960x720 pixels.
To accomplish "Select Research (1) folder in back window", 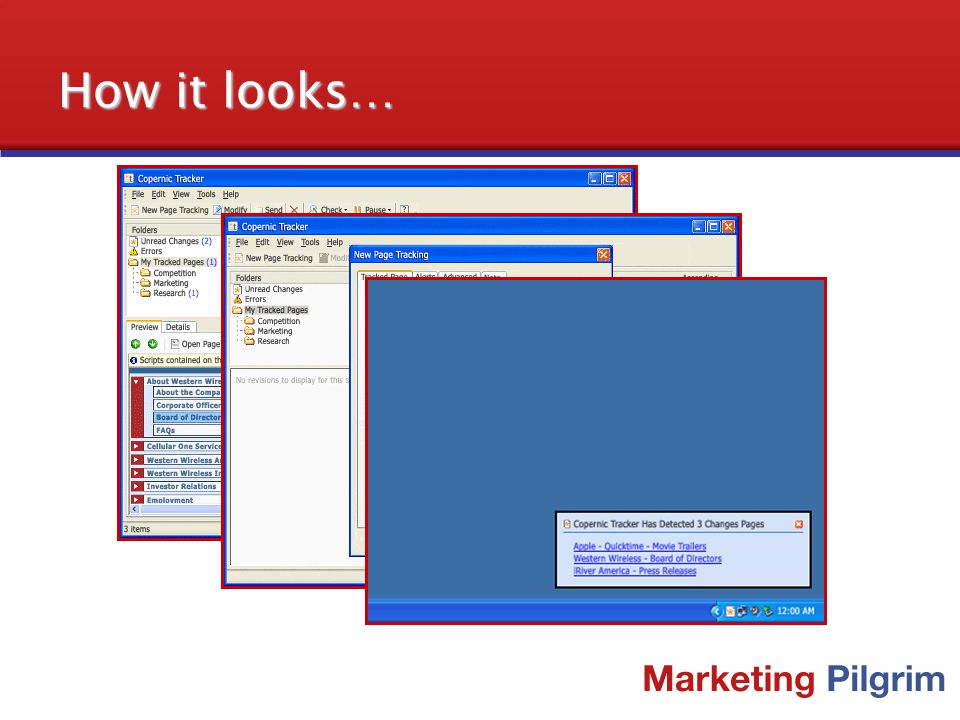I will [x=170, y=293].
